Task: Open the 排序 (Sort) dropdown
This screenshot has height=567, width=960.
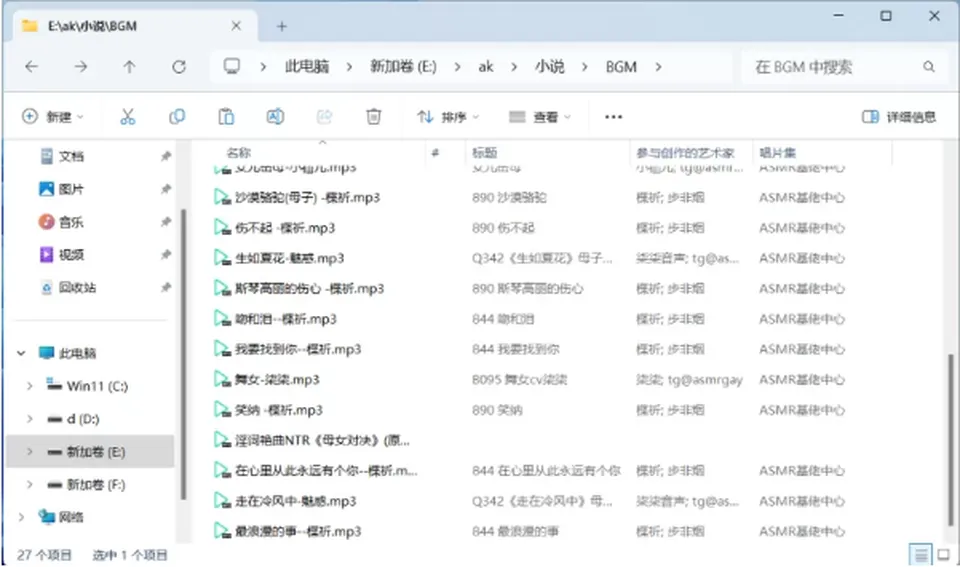Action: [448, 116]
